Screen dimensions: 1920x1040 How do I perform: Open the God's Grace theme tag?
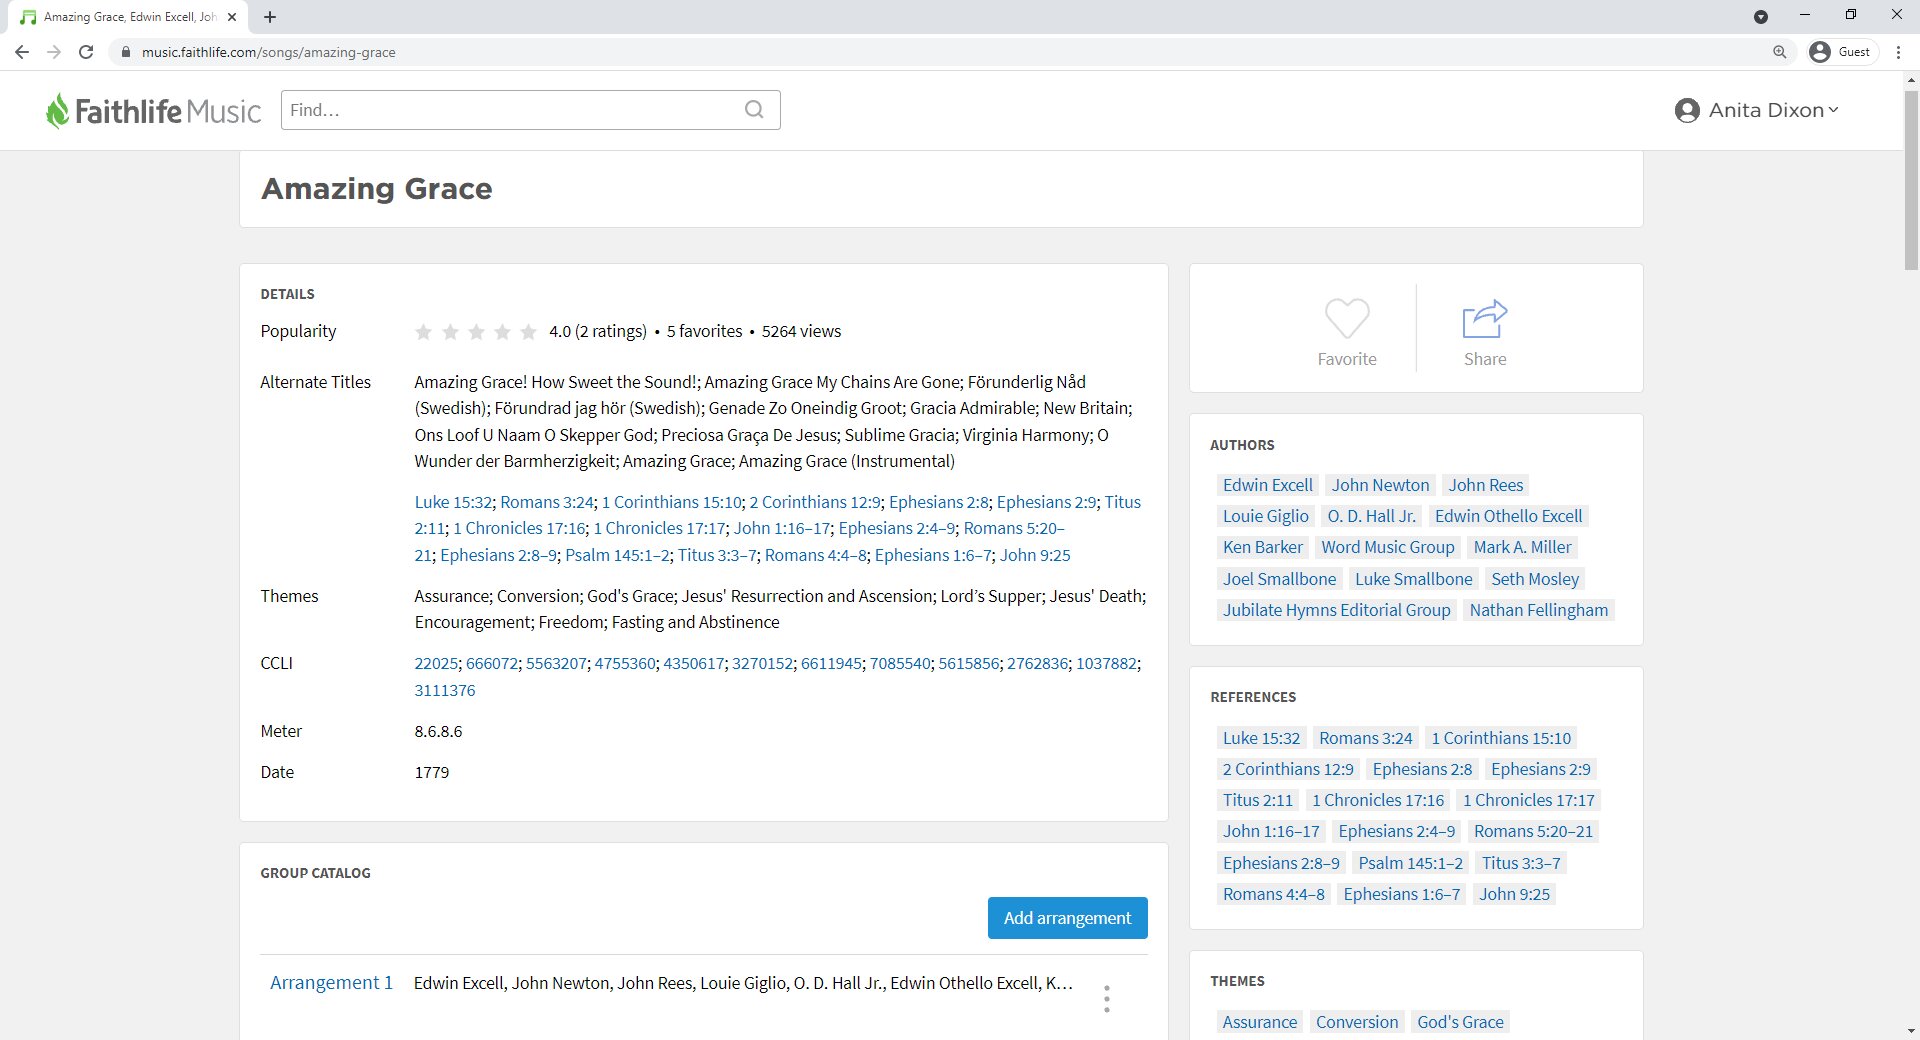(1460, 1022)
